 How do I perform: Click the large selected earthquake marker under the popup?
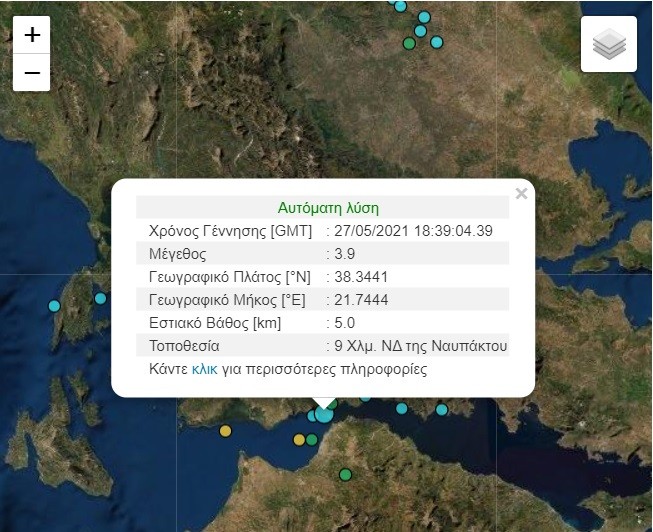tap(324, 415)
